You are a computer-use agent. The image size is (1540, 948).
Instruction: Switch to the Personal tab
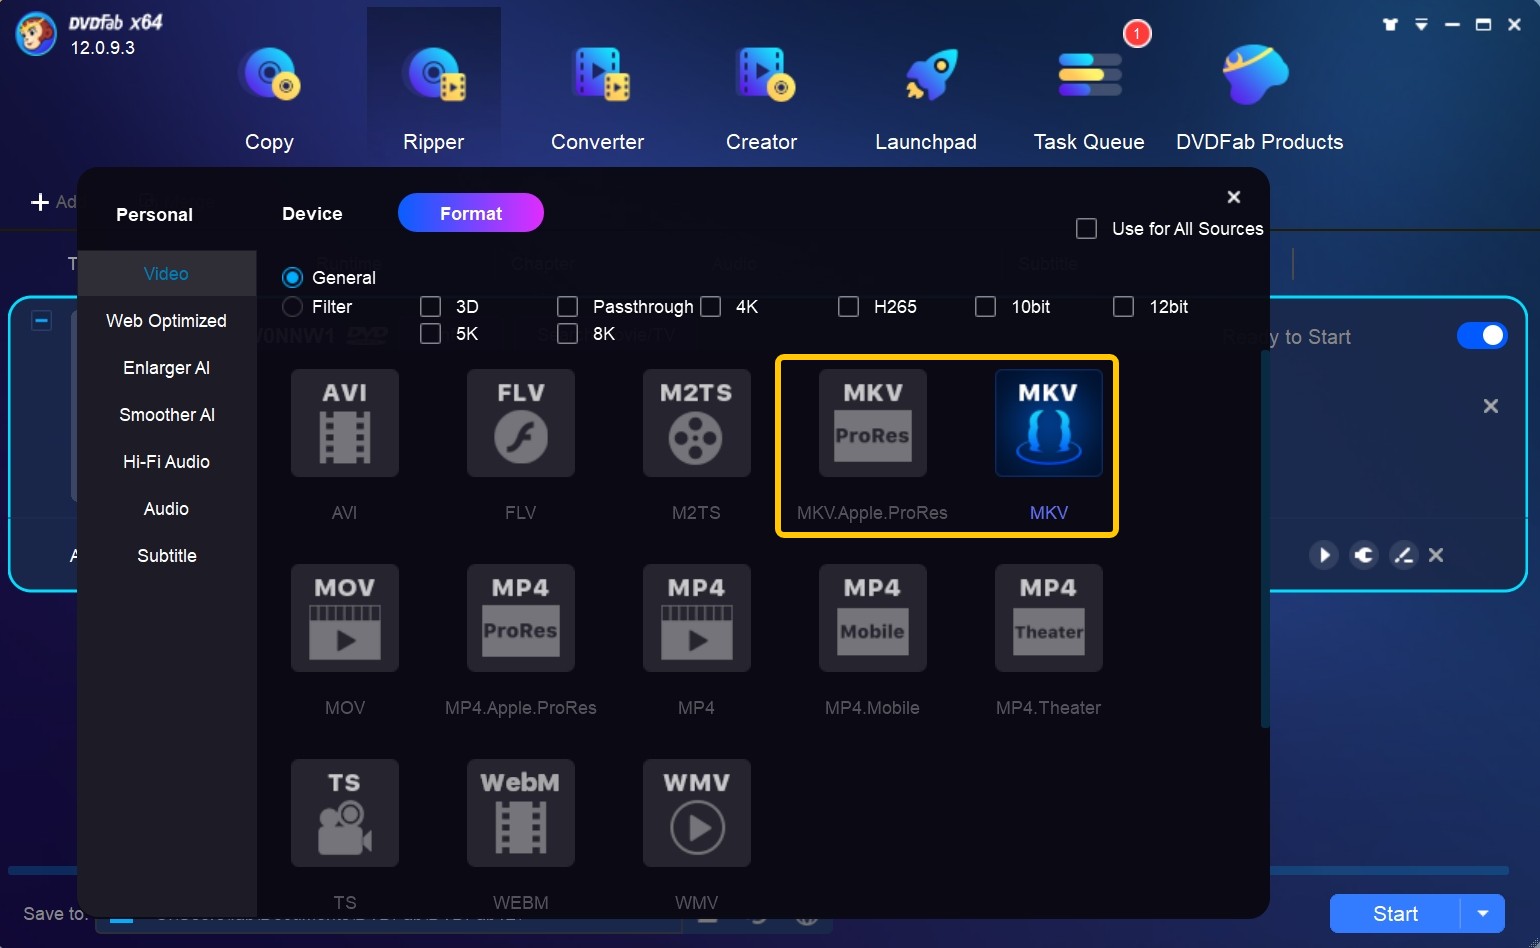pyautogui.click(x=154, y=214)
